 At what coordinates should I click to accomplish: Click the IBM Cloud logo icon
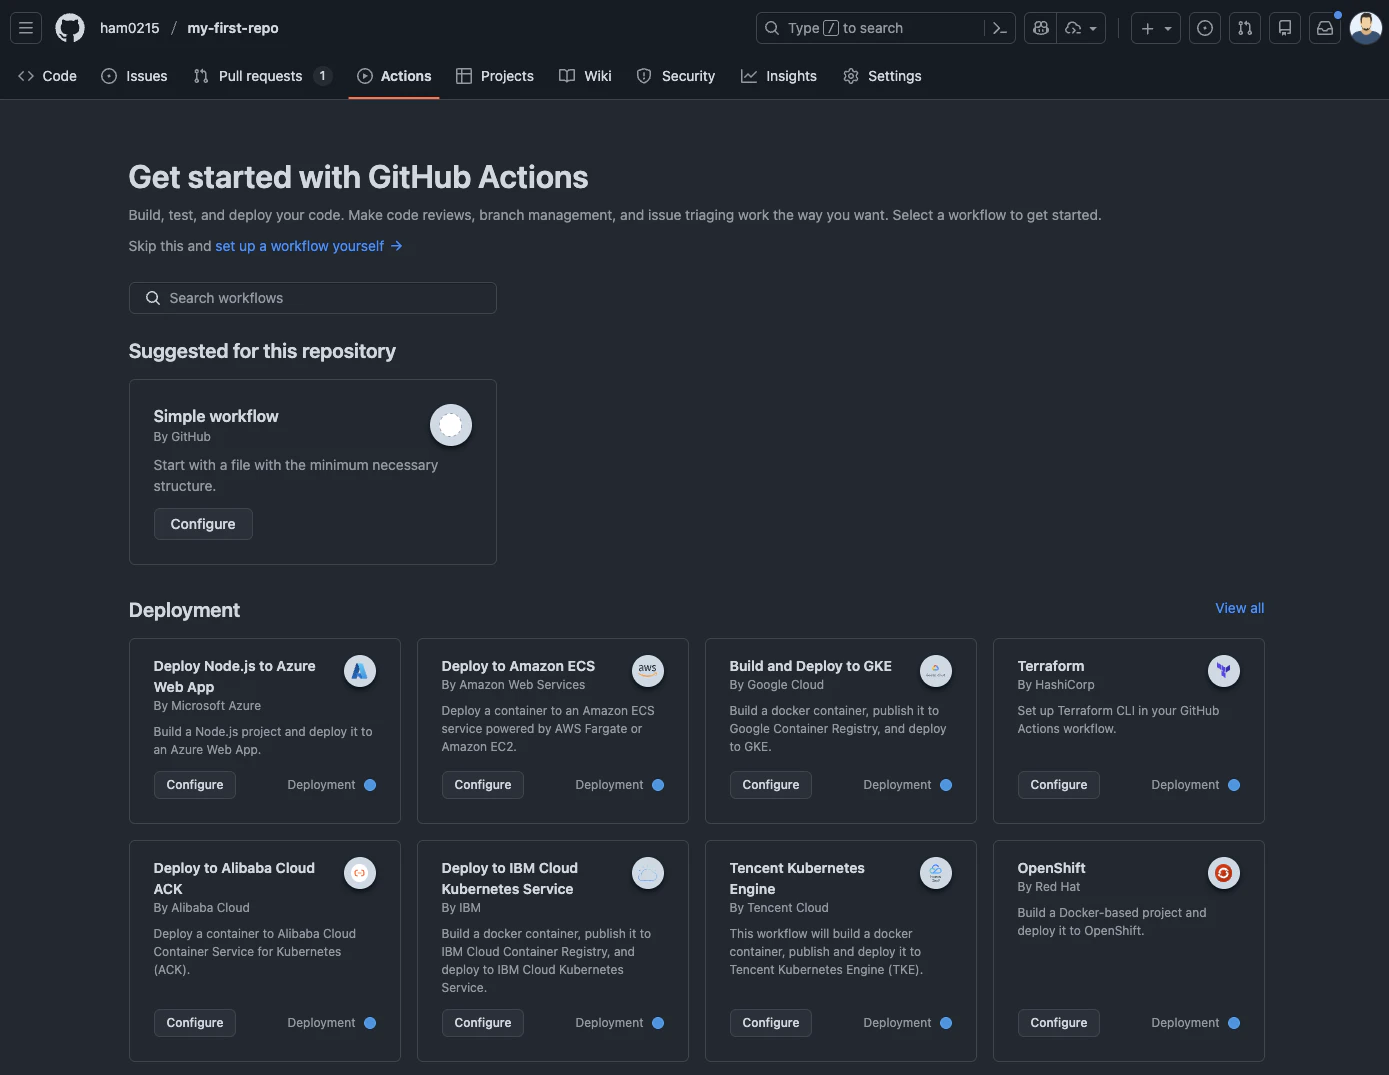pos(648,873)
